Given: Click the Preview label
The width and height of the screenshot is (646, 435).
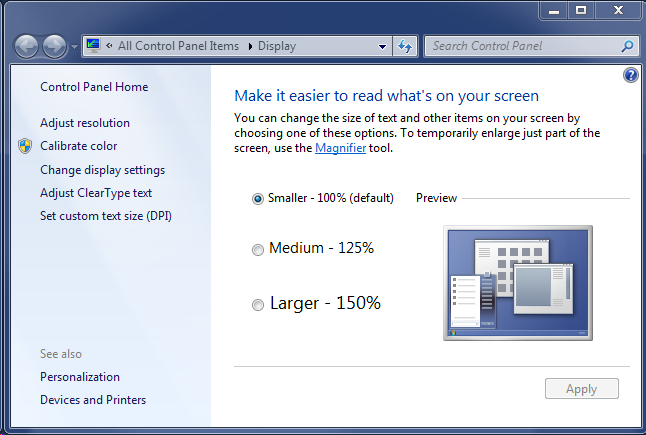Looking at the screenshot, I should coord(436,198).
